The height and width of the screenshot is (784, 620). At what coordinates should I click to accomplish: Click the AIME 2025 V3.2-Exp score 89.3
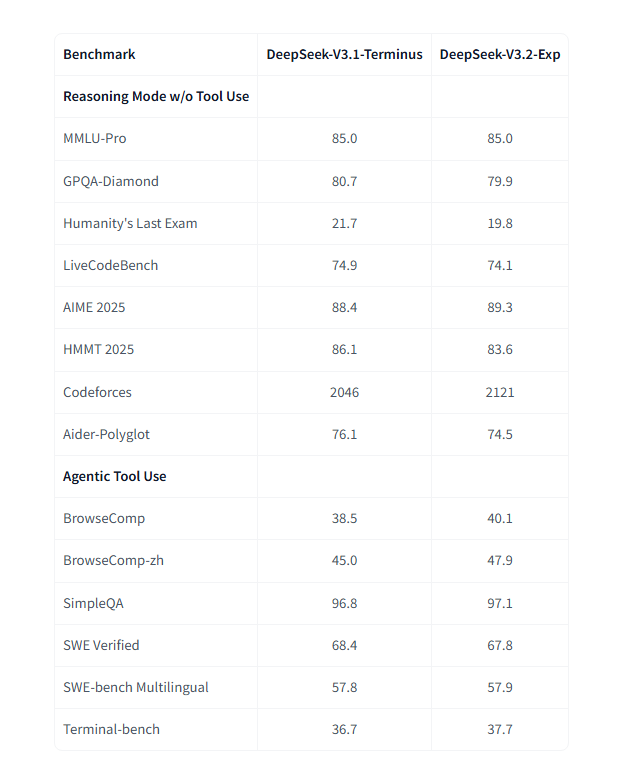(x=500, y=307)
